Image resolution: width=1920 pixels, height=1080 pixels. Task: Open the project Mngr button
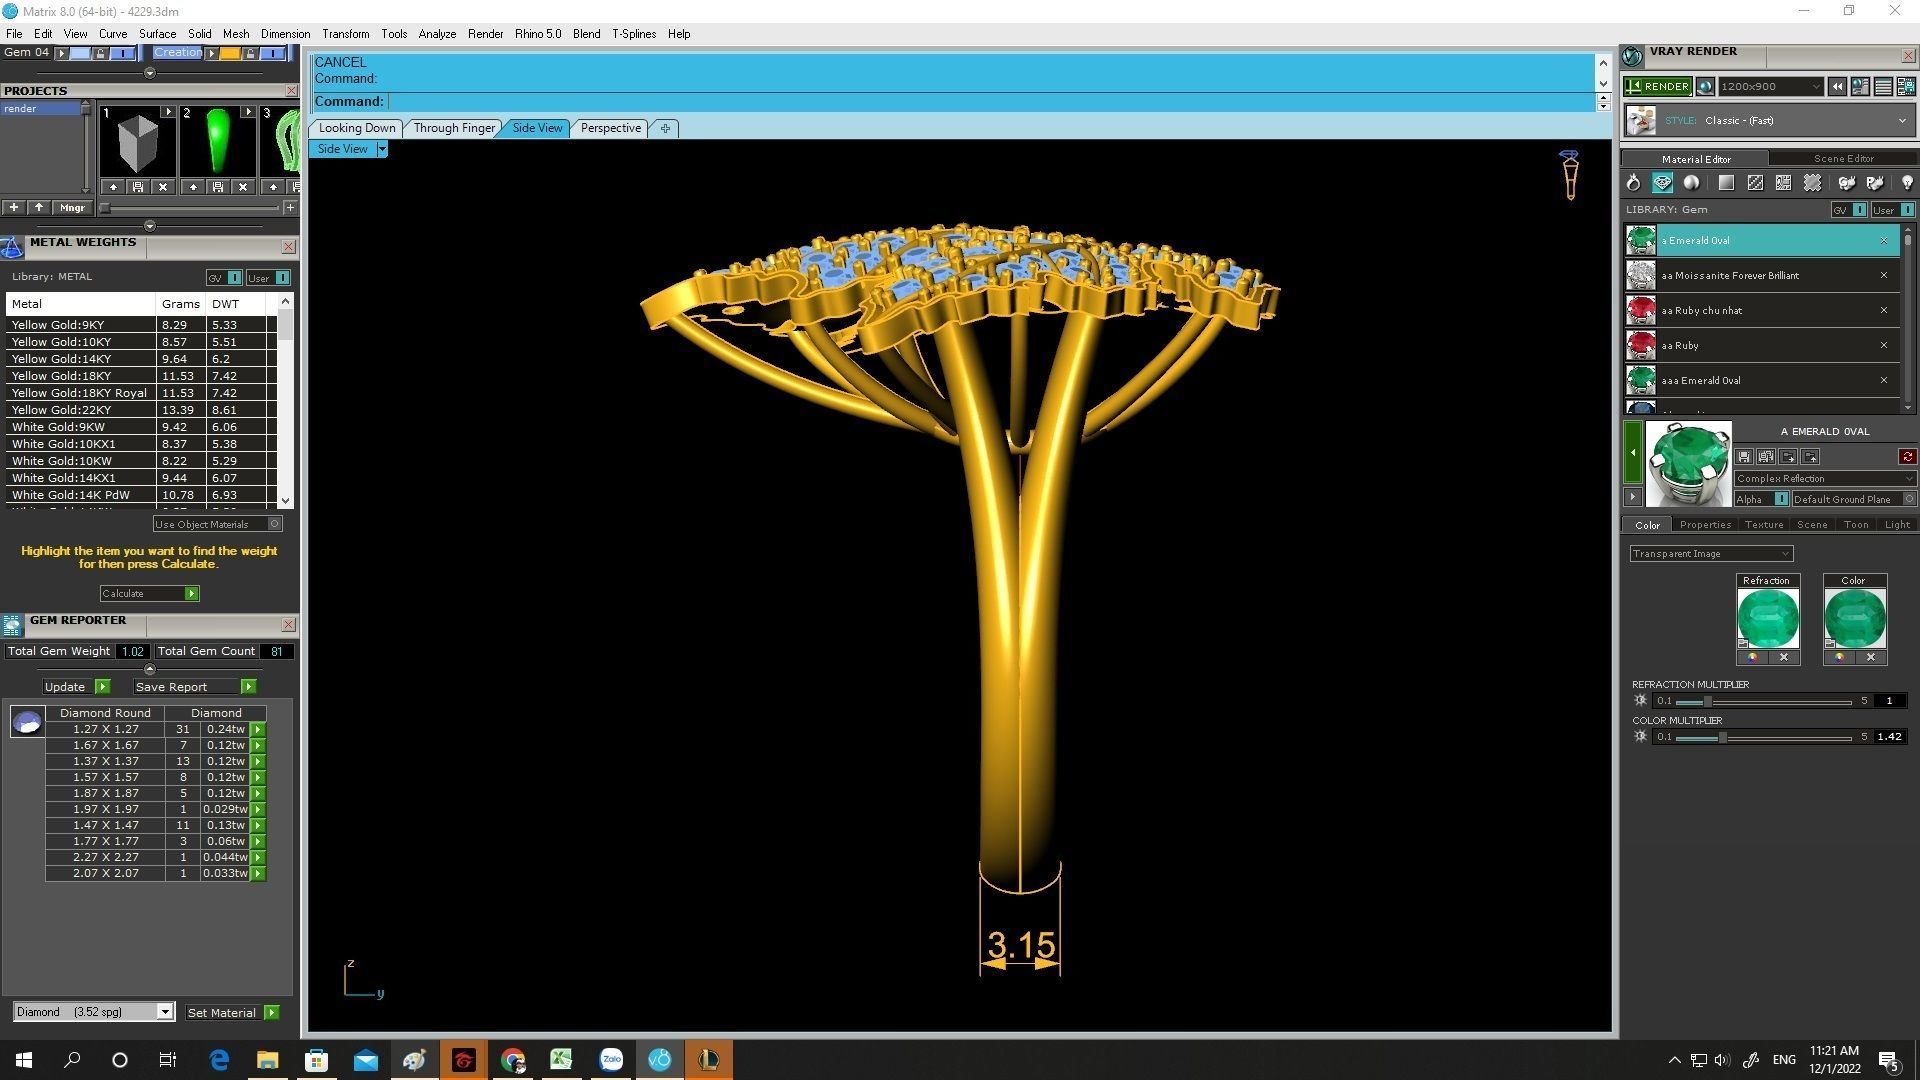pyautogui.click(x=72, y=207)
